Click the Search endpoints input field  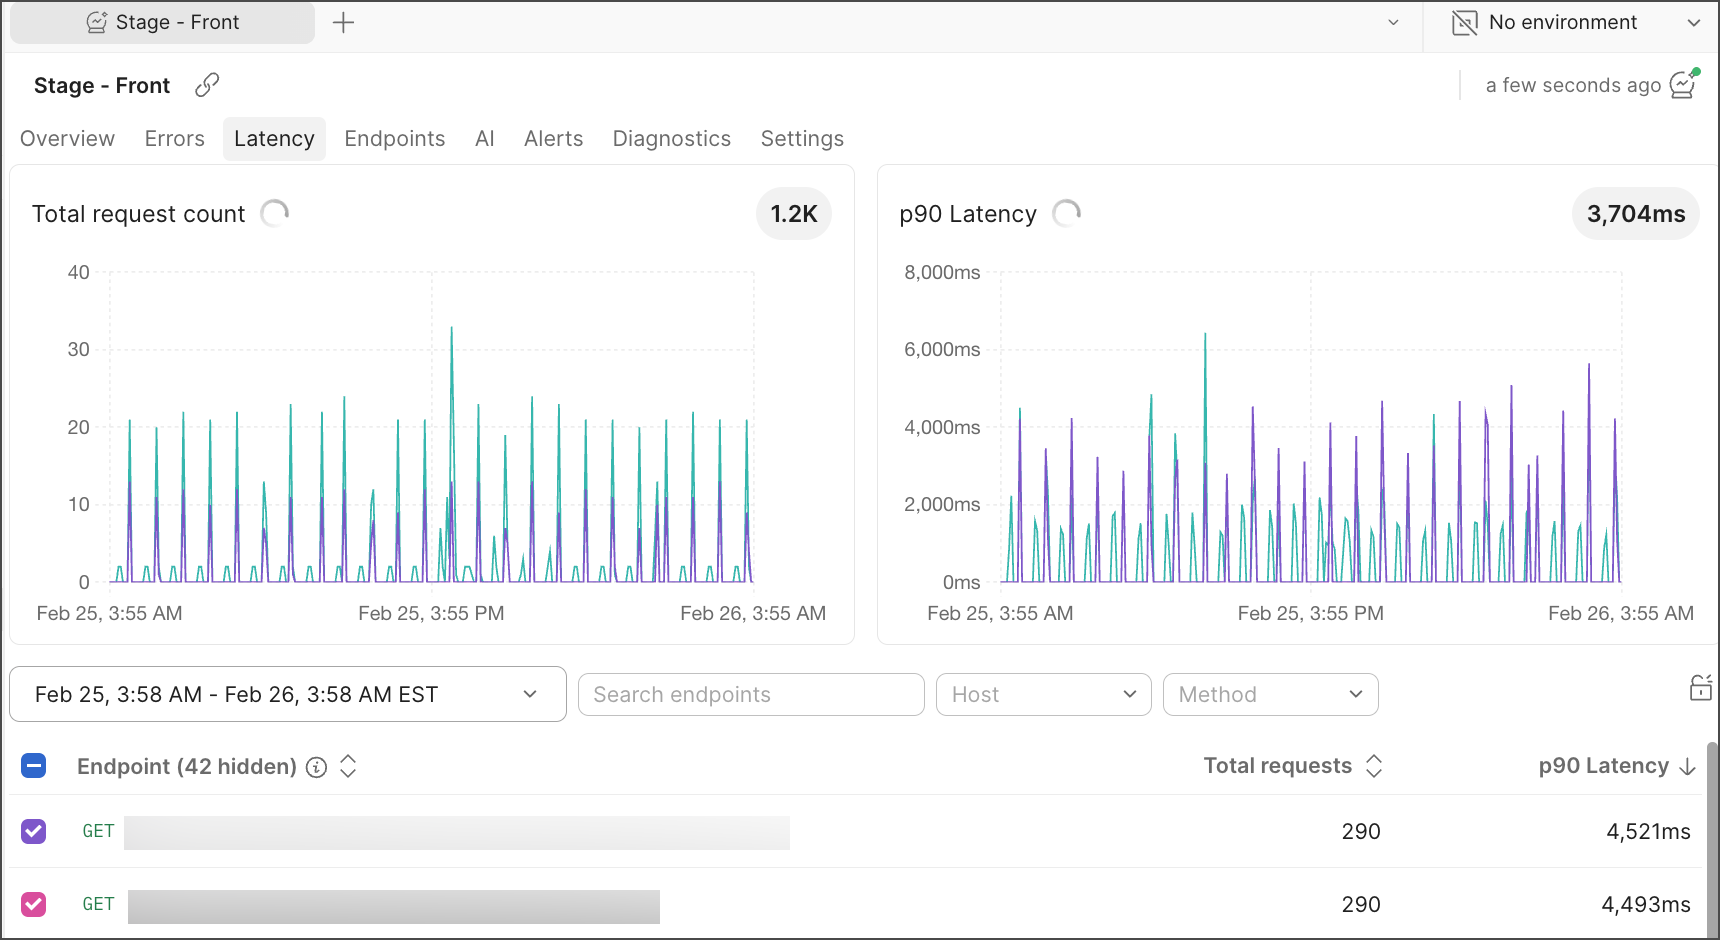pyautogui.click(x=750, y=694)
